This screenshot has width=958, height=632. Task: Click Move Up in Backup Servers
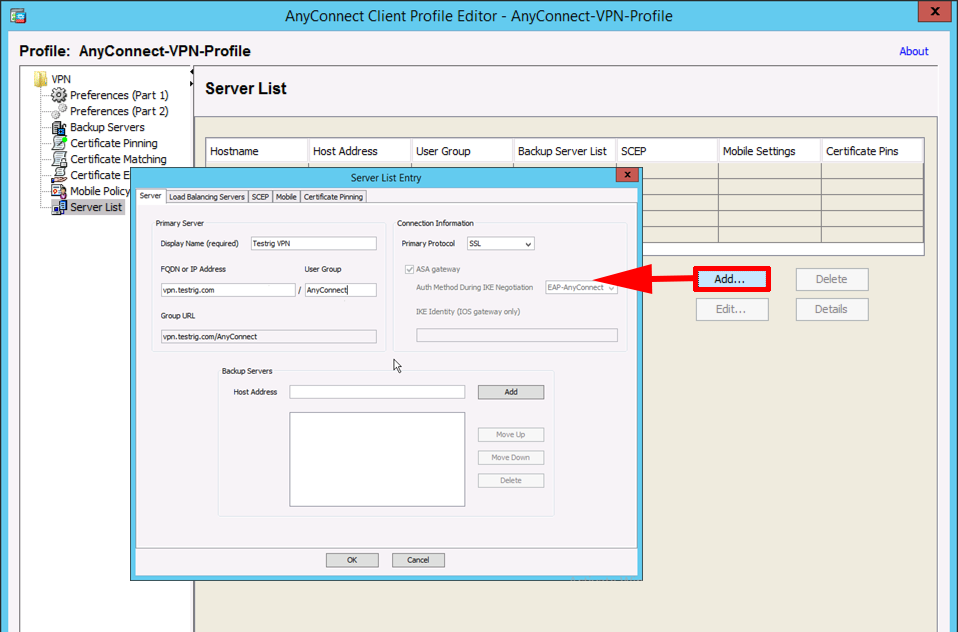click(511, 435)
